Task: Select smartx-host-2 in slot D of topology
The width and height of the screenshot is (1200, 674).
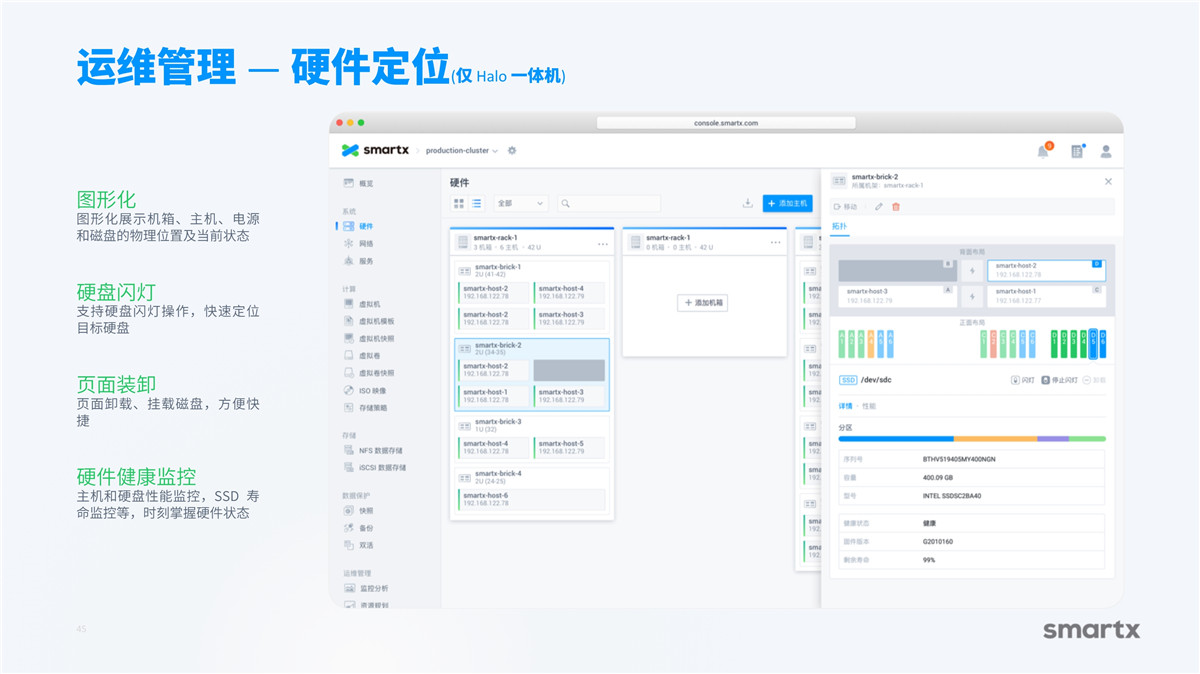Action: click(x=1046, y=270)
